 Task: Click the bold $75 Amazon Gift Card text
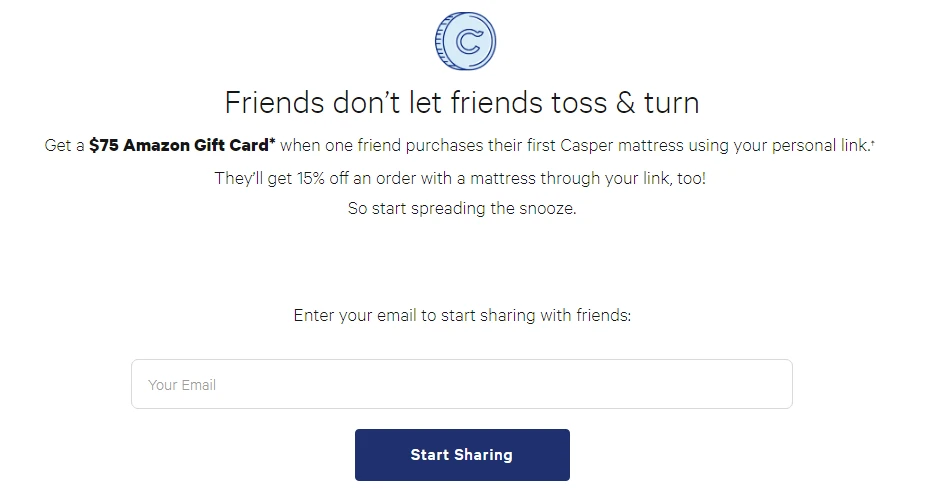(178, 145)
